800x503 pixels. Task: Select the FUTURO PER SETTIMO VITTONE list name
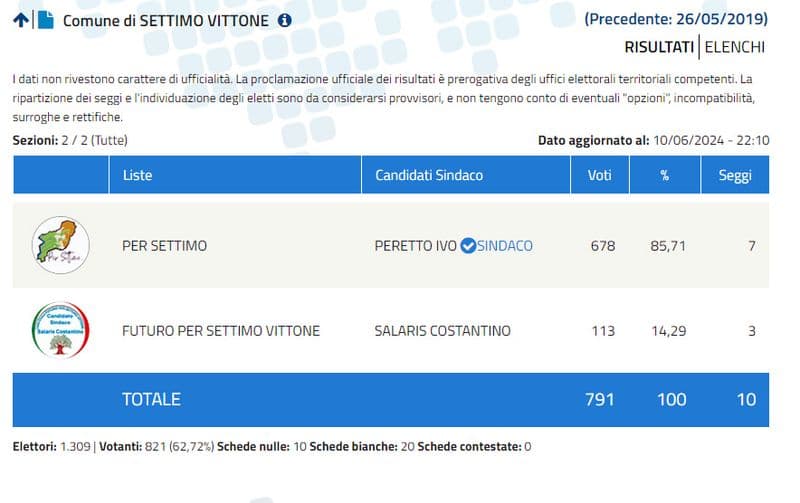221,331
